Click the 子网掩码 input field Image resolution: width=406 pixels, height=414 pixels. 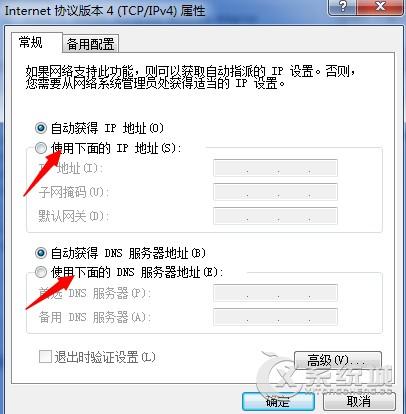pos(275,192)
